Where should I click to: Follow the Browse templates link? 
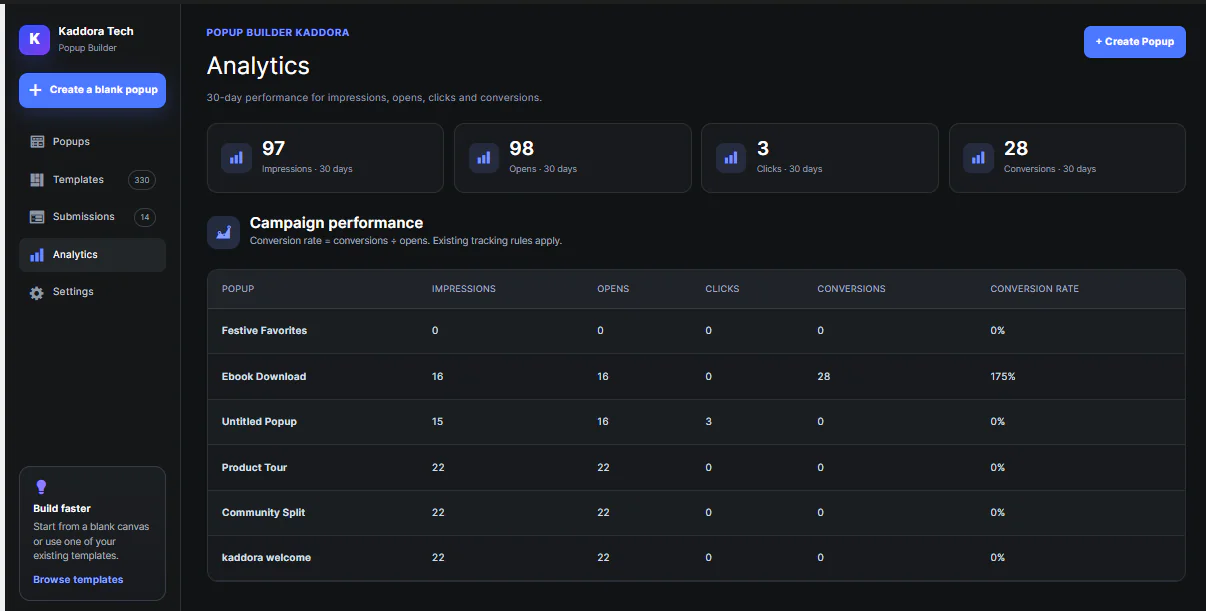[78, 580]
